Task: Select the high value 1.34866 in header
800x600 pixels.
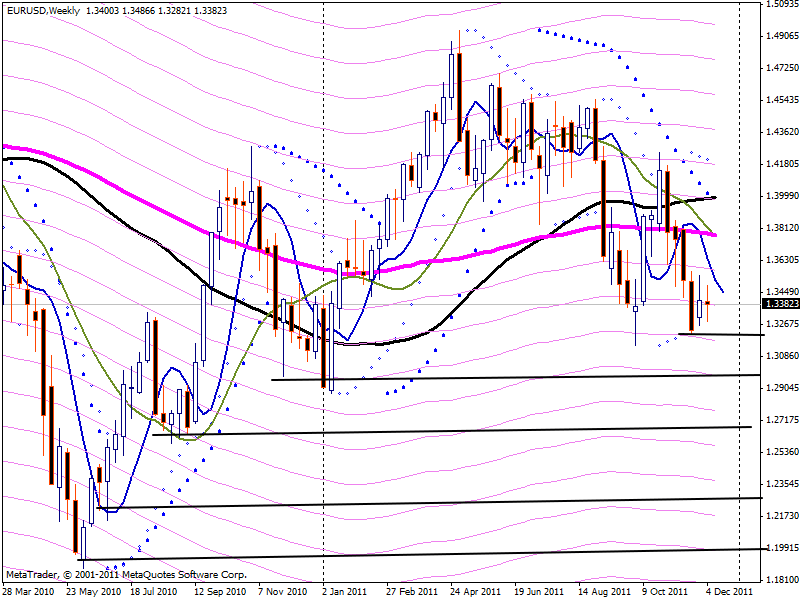Action: pos(139,11)
